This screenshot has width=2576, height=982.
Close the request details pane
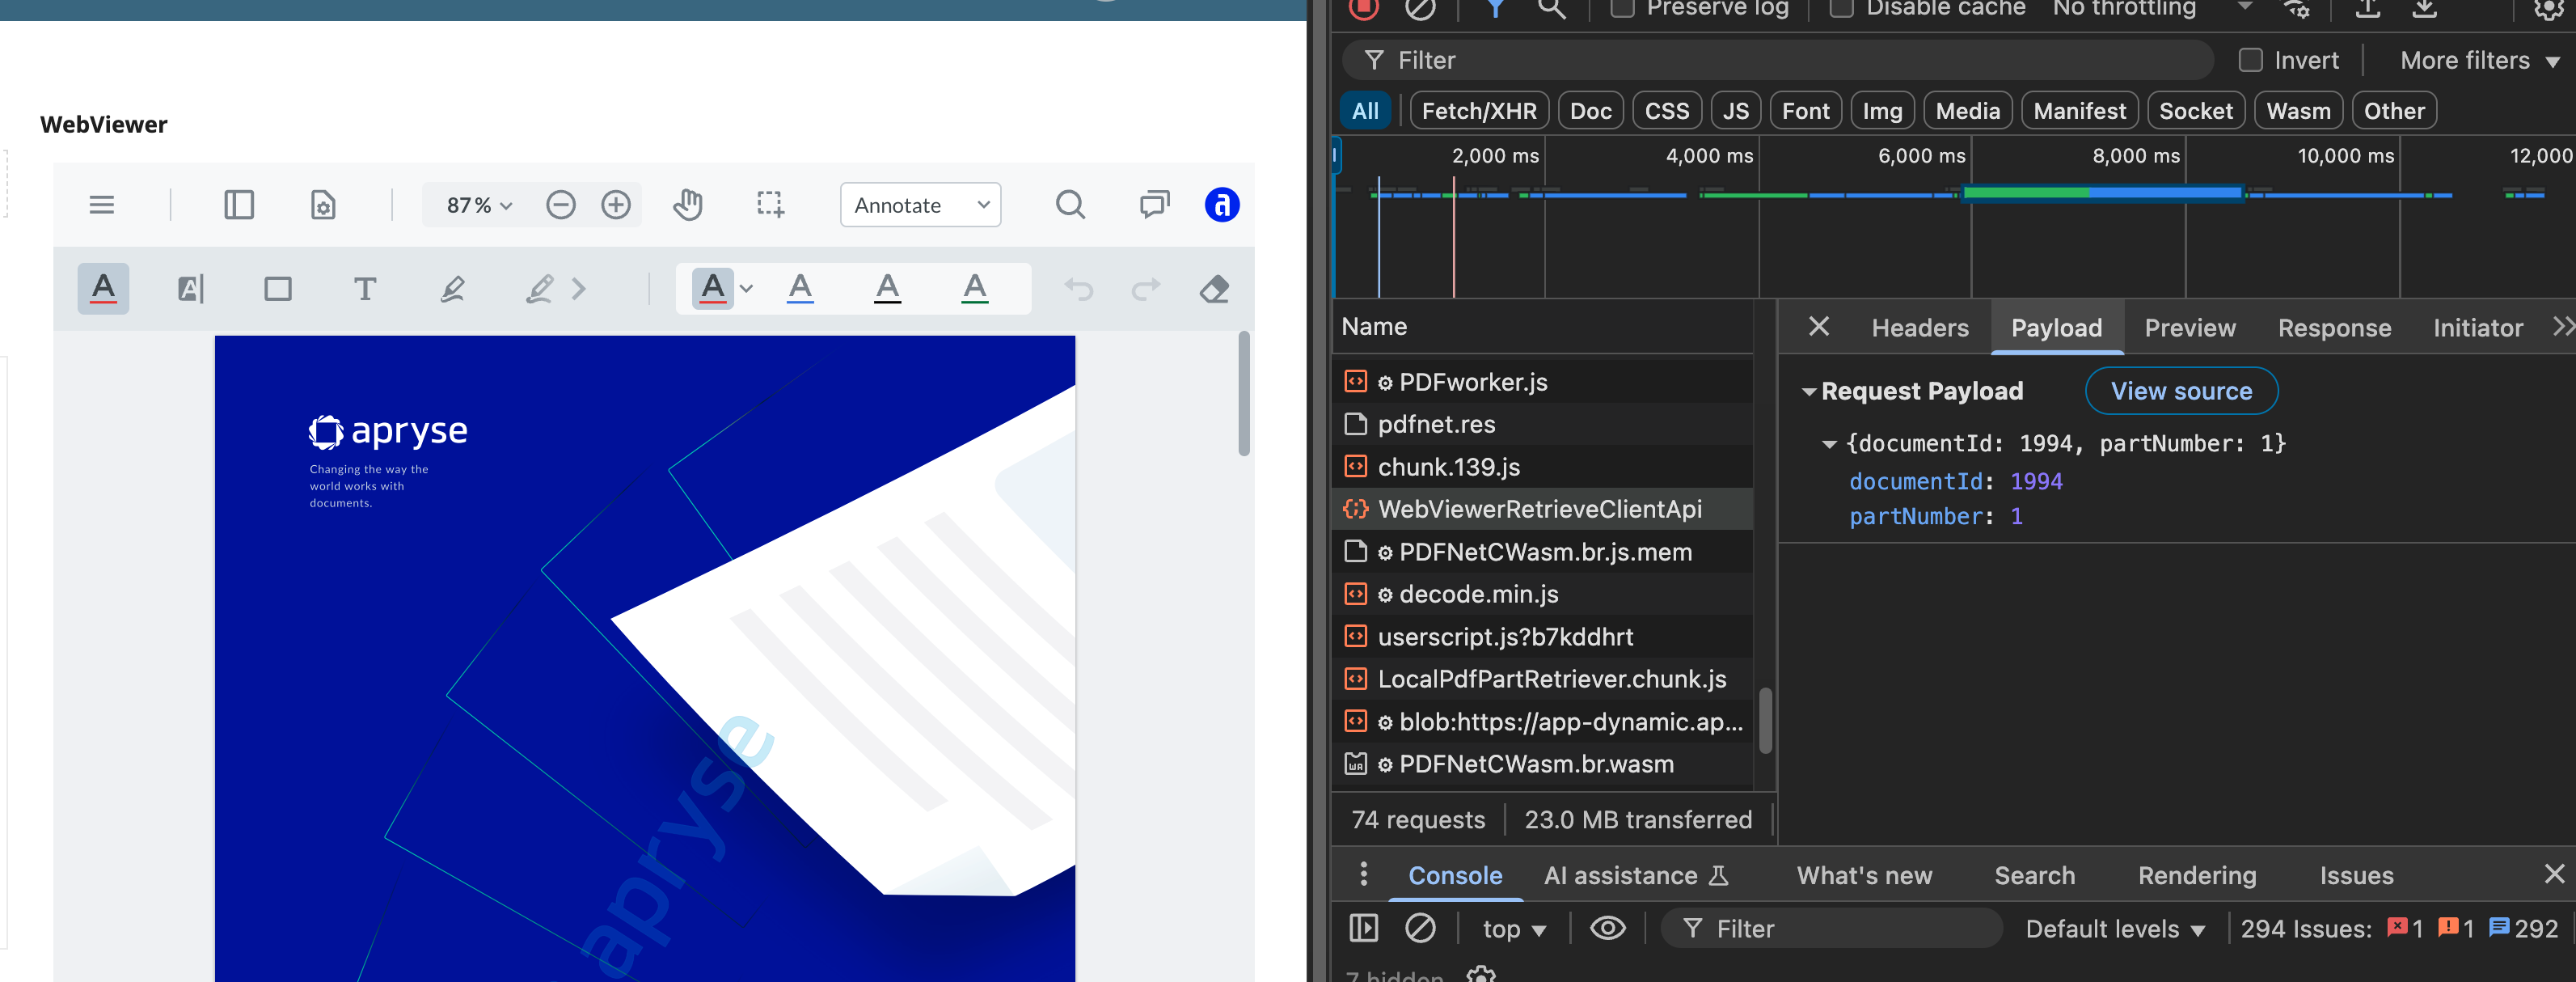pyautogui.click(x=1819, y=327)
